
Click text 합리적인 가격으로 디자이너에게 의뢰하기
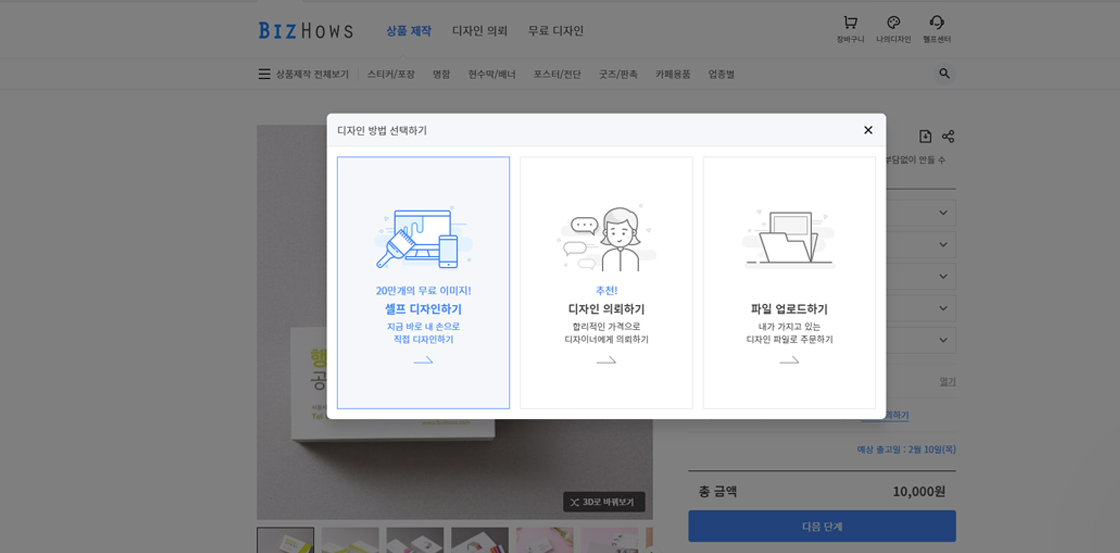tap(606, 333)
